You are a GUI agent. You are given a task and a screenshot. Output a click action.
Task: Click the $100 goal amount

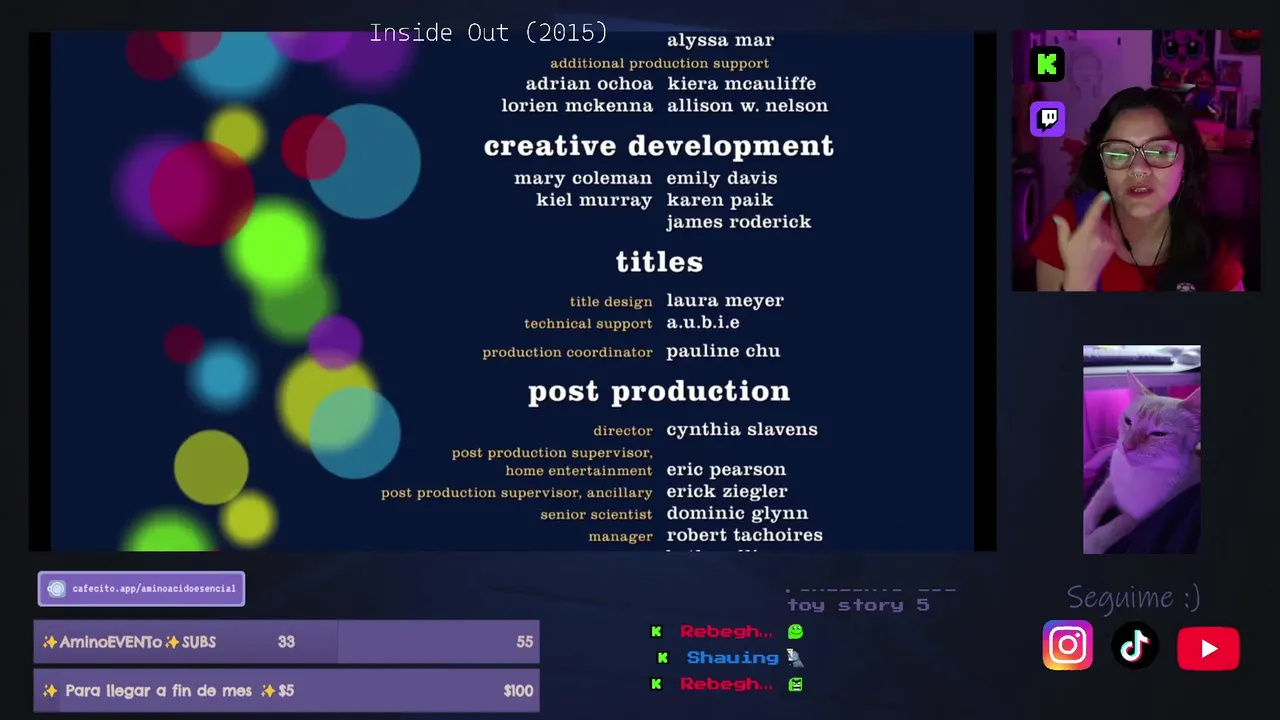point(518,691)
